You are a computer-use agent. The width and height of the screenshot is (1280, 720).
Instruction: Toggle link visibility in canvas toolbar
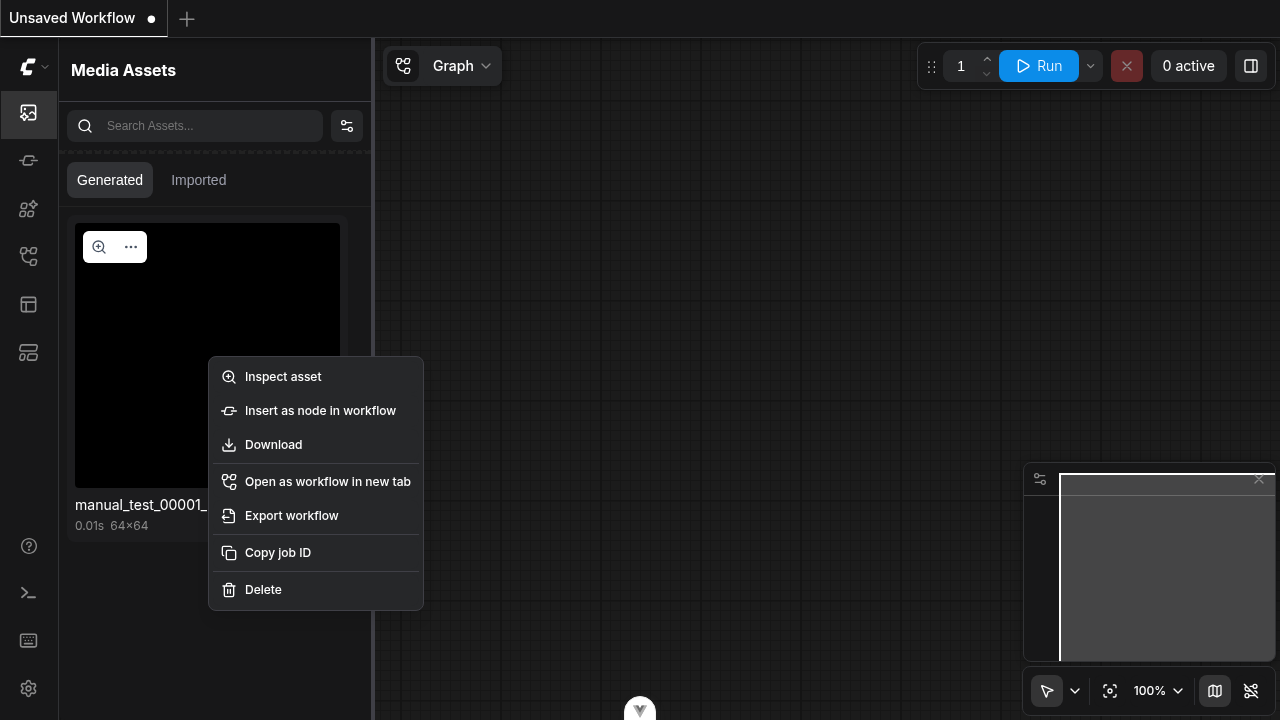pyautogui.click(x=1251, y=691)
